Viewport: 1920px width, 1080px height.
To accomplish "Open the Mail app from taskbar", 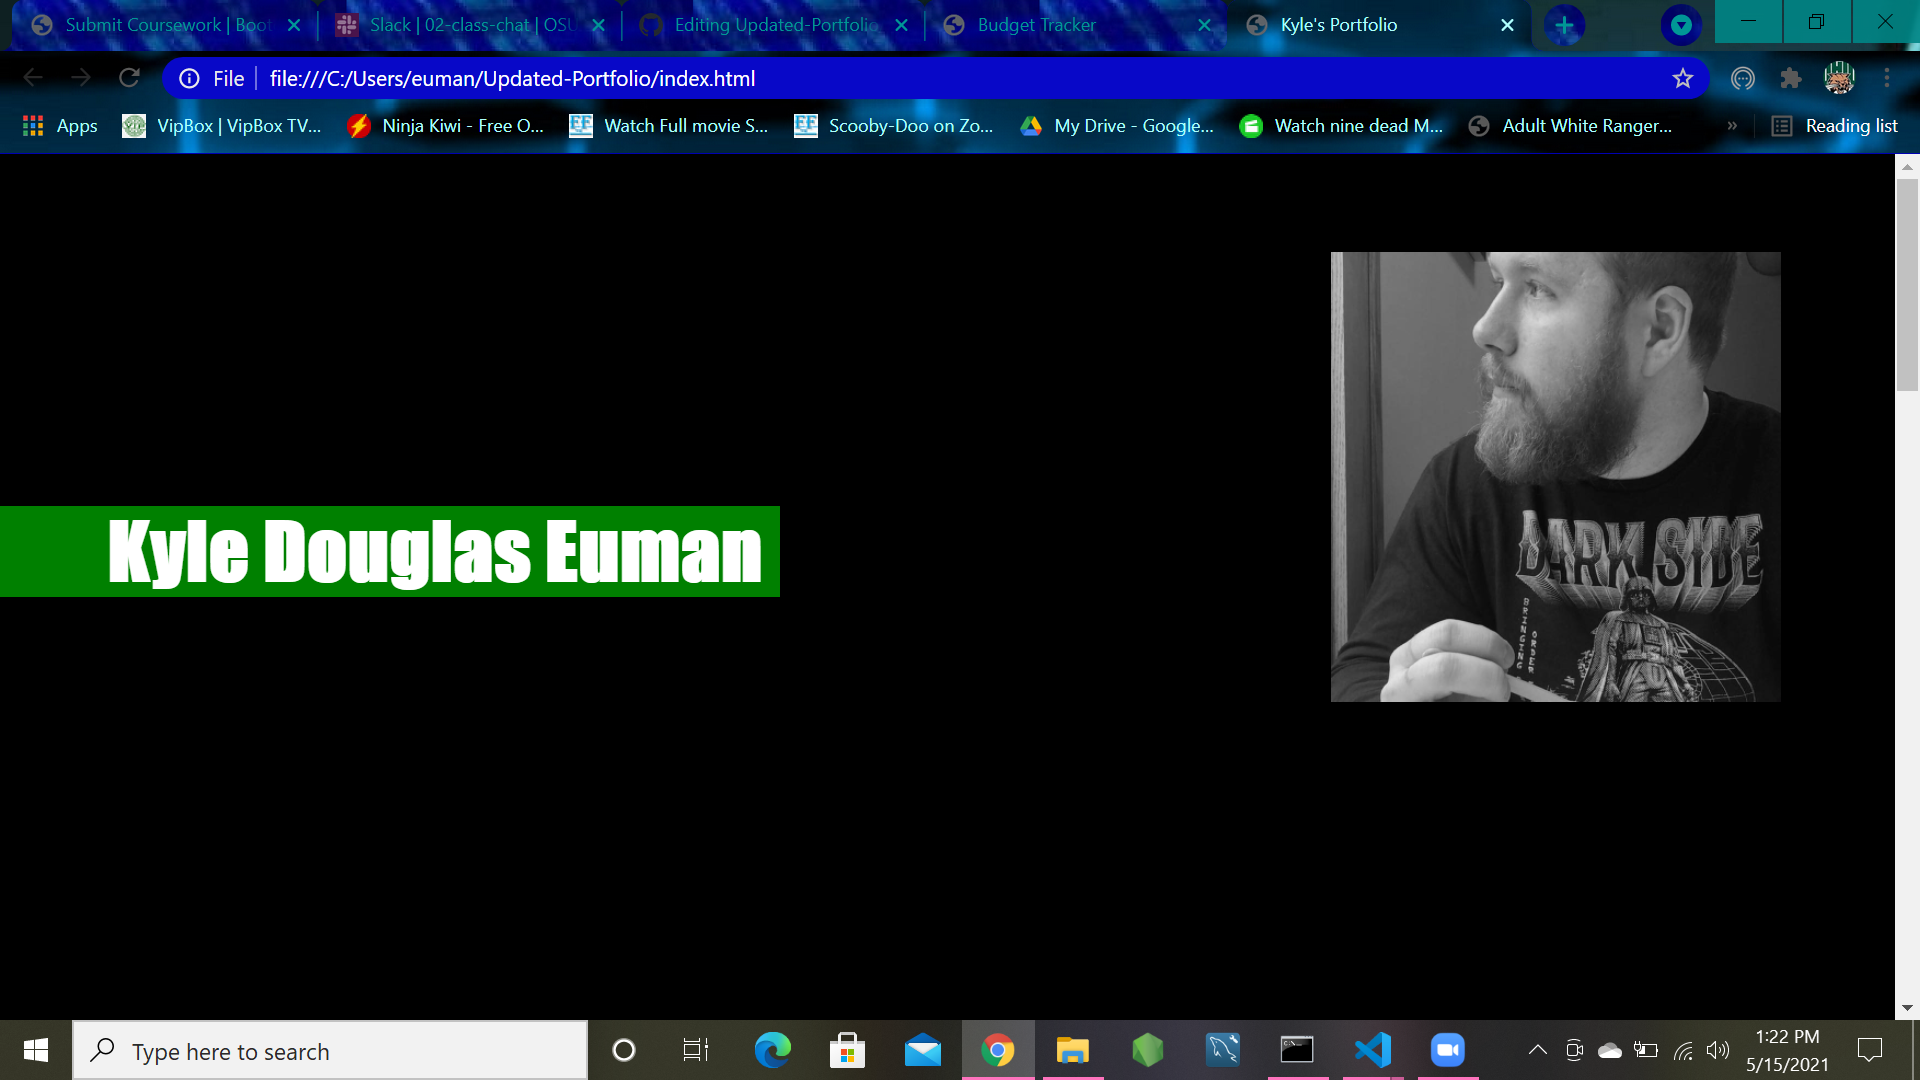I will [922, 1050].
